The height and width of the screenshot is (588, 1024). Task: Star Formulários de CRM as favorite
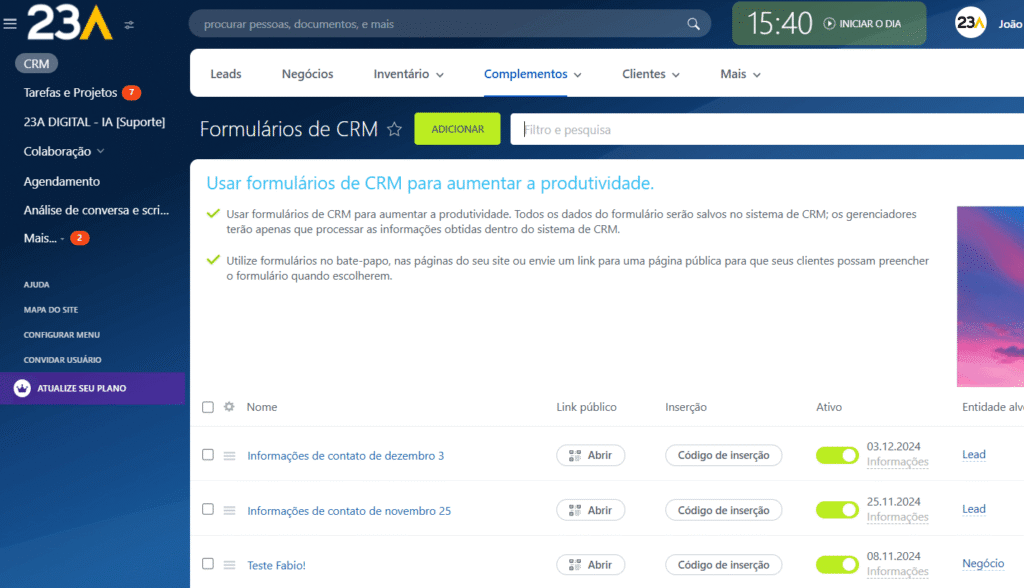coord(394,129)
